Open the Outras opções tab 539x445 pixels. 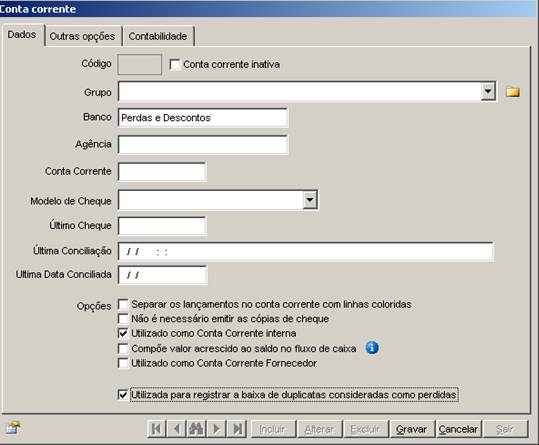coord(82,36)
